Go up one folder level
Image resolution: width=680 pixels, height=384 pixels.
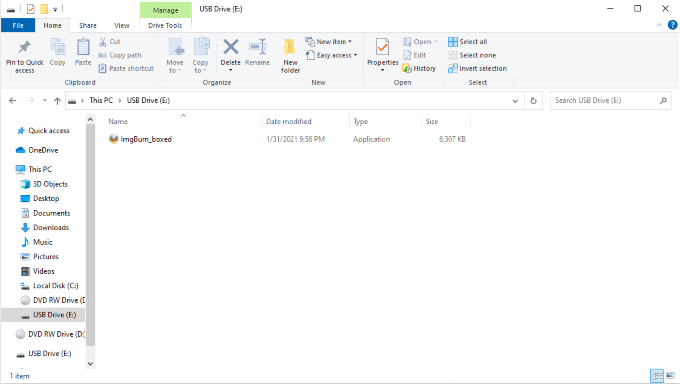click(57, 101)
